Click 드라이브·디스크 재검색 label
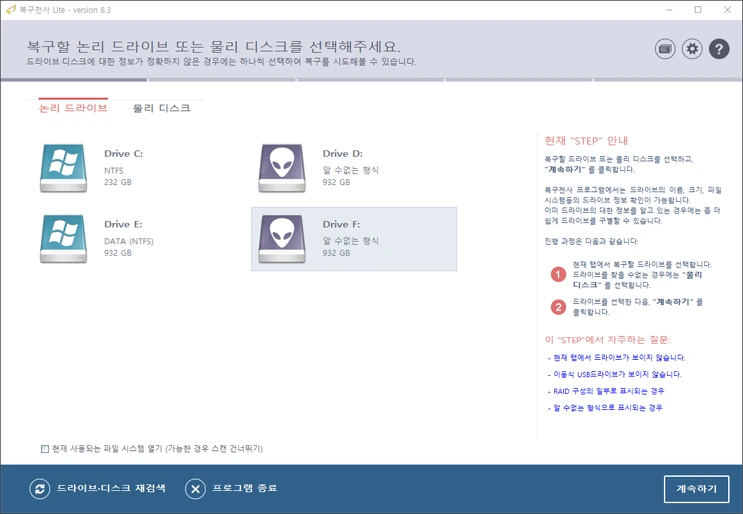 [111, 488]
